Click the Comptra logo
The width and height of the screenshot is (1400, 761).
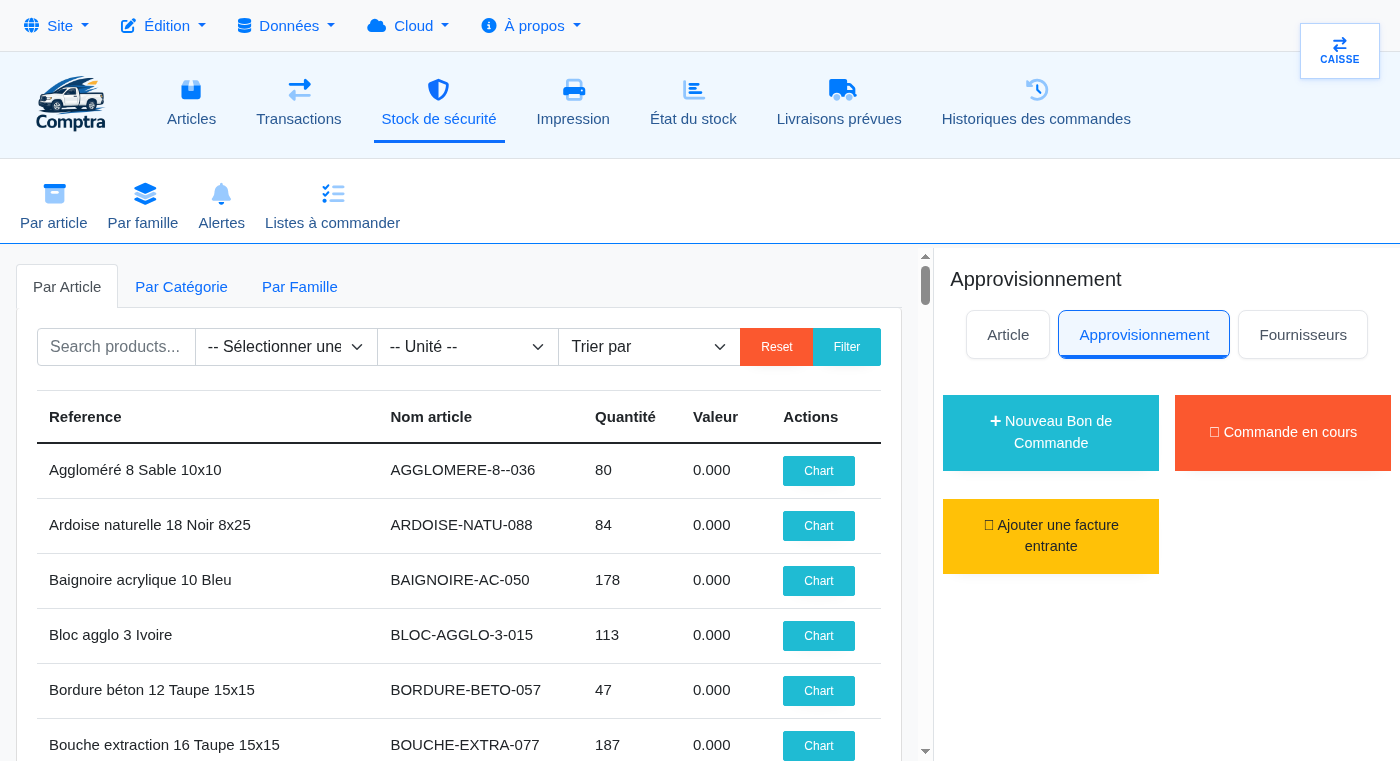click(x=70, y=104)
